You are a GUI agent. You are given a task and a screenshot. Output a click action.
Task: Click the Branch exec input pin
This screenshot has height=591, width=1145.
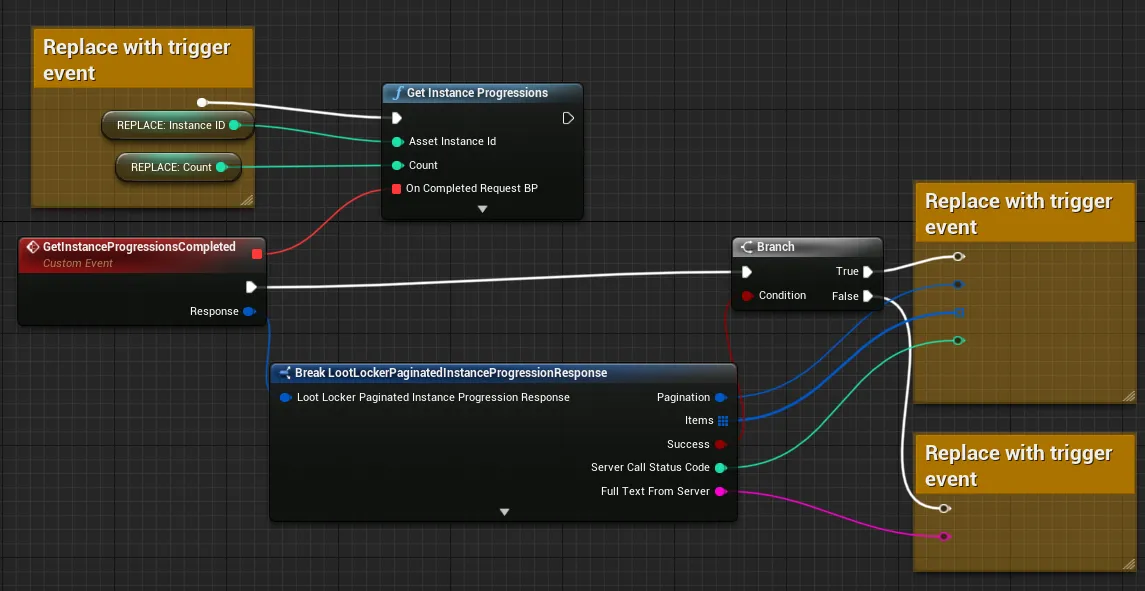click(x=746, y=272)
